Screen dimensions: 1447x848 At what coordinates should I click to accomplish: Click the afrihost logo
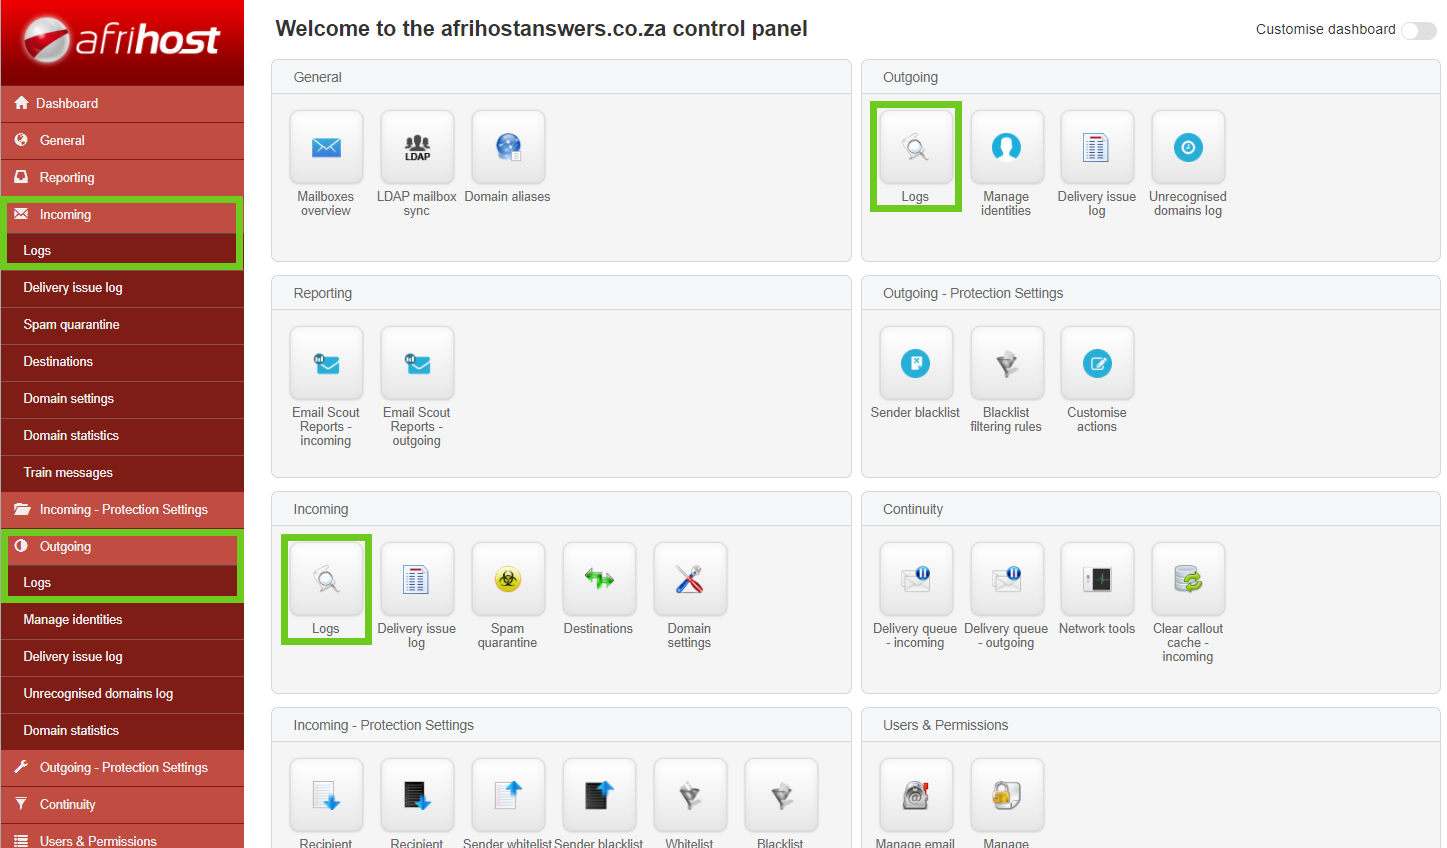click(122, 40)
